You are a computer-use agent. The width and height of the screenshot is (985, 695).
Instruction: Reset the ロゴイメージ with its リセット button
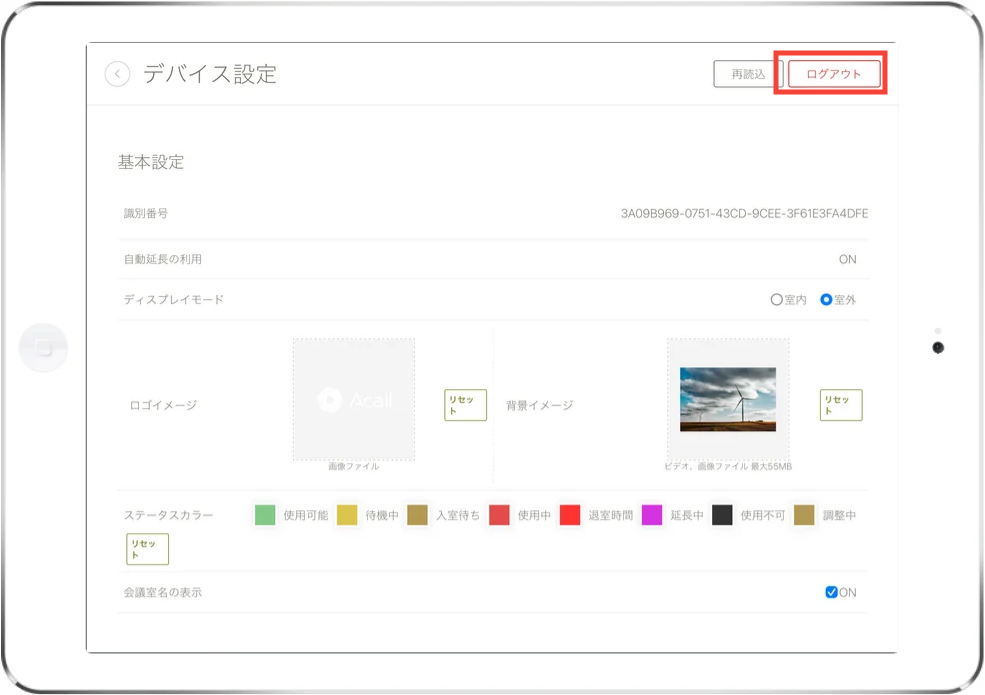click(465, 405)
